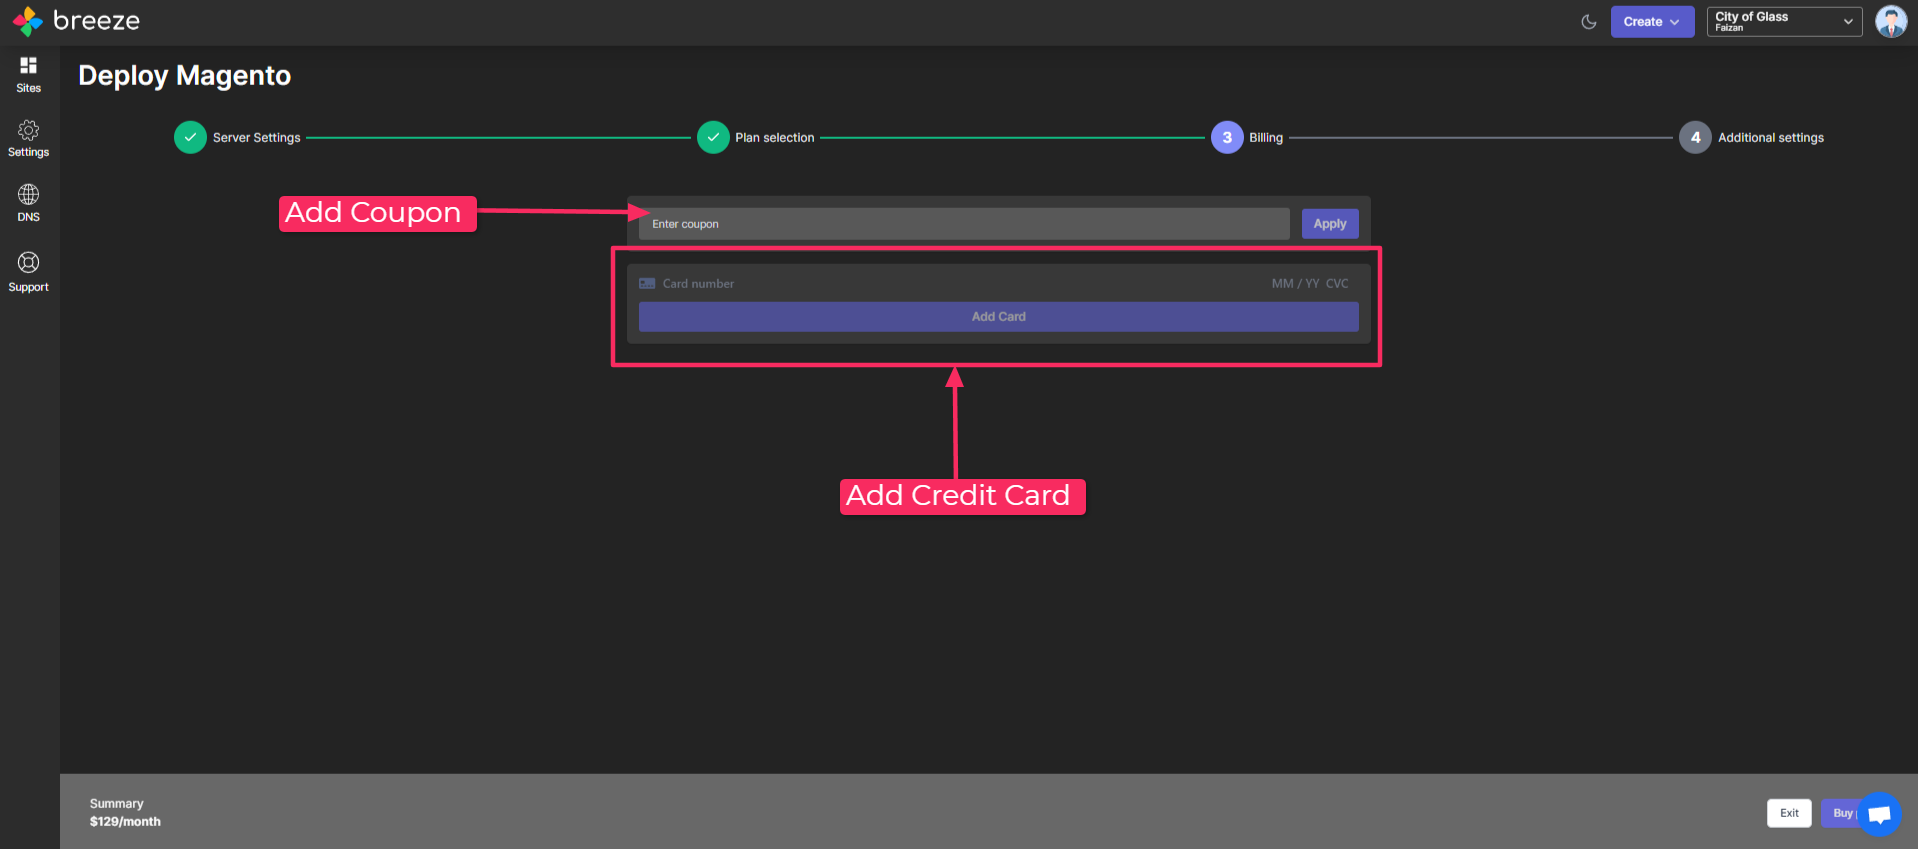Submit with the Add Card button

[x=999, y=317]
